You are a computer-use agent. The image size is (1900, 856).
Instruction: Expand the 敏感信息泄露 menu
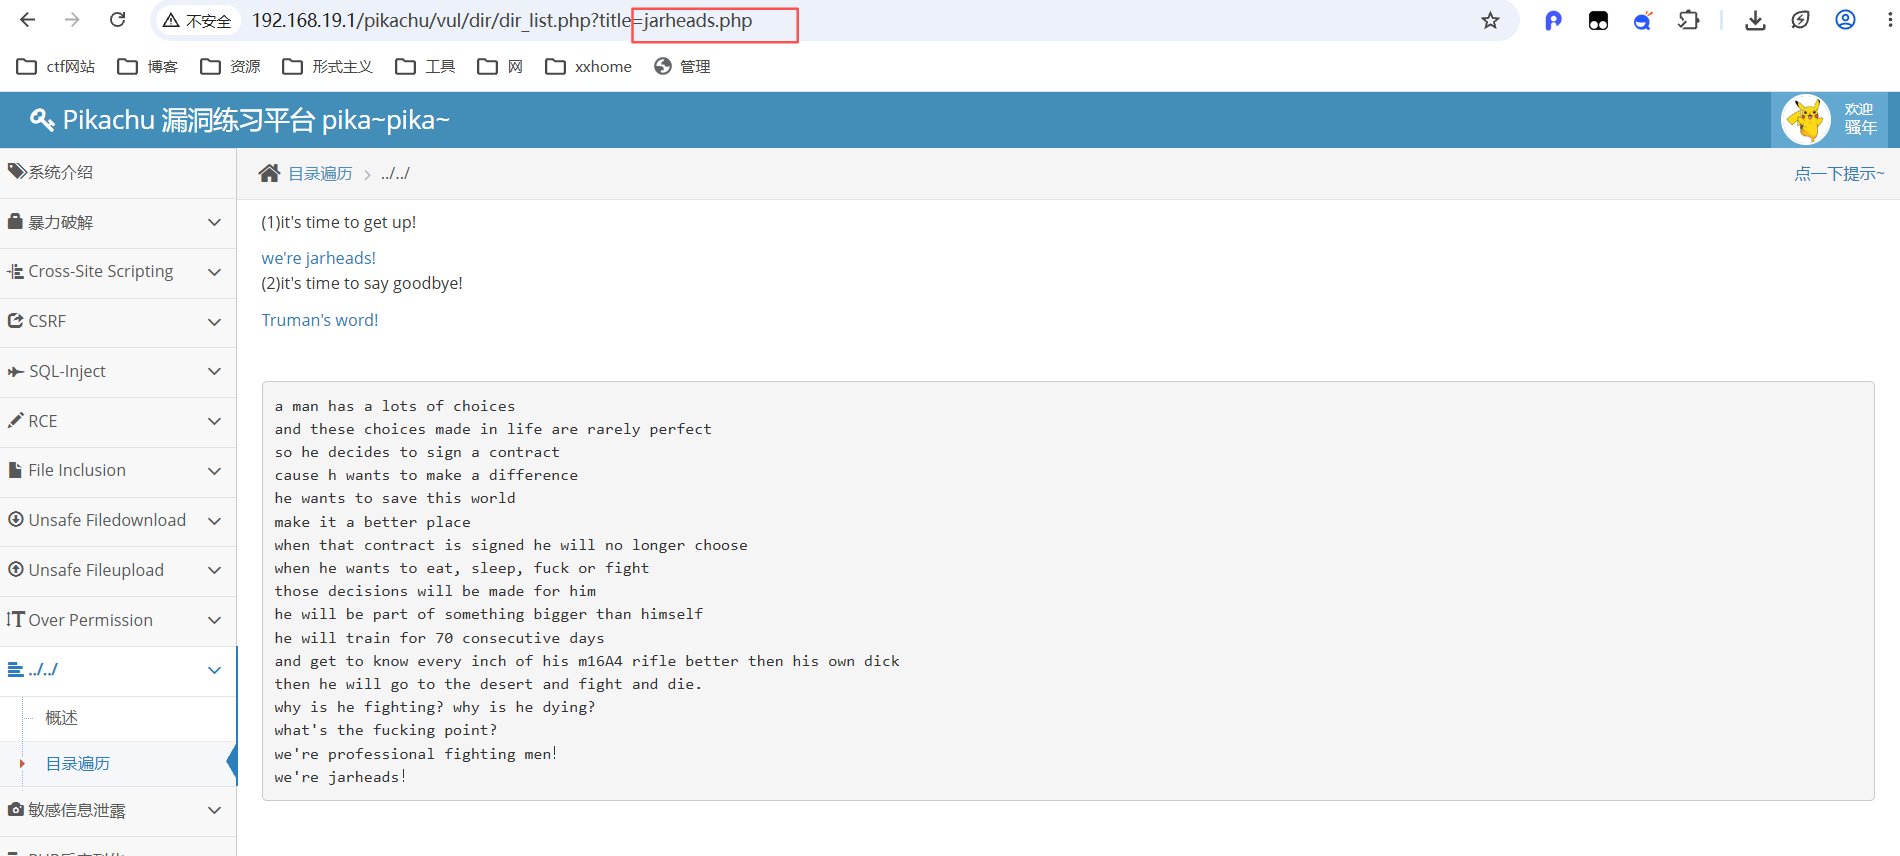coord(118,810)
